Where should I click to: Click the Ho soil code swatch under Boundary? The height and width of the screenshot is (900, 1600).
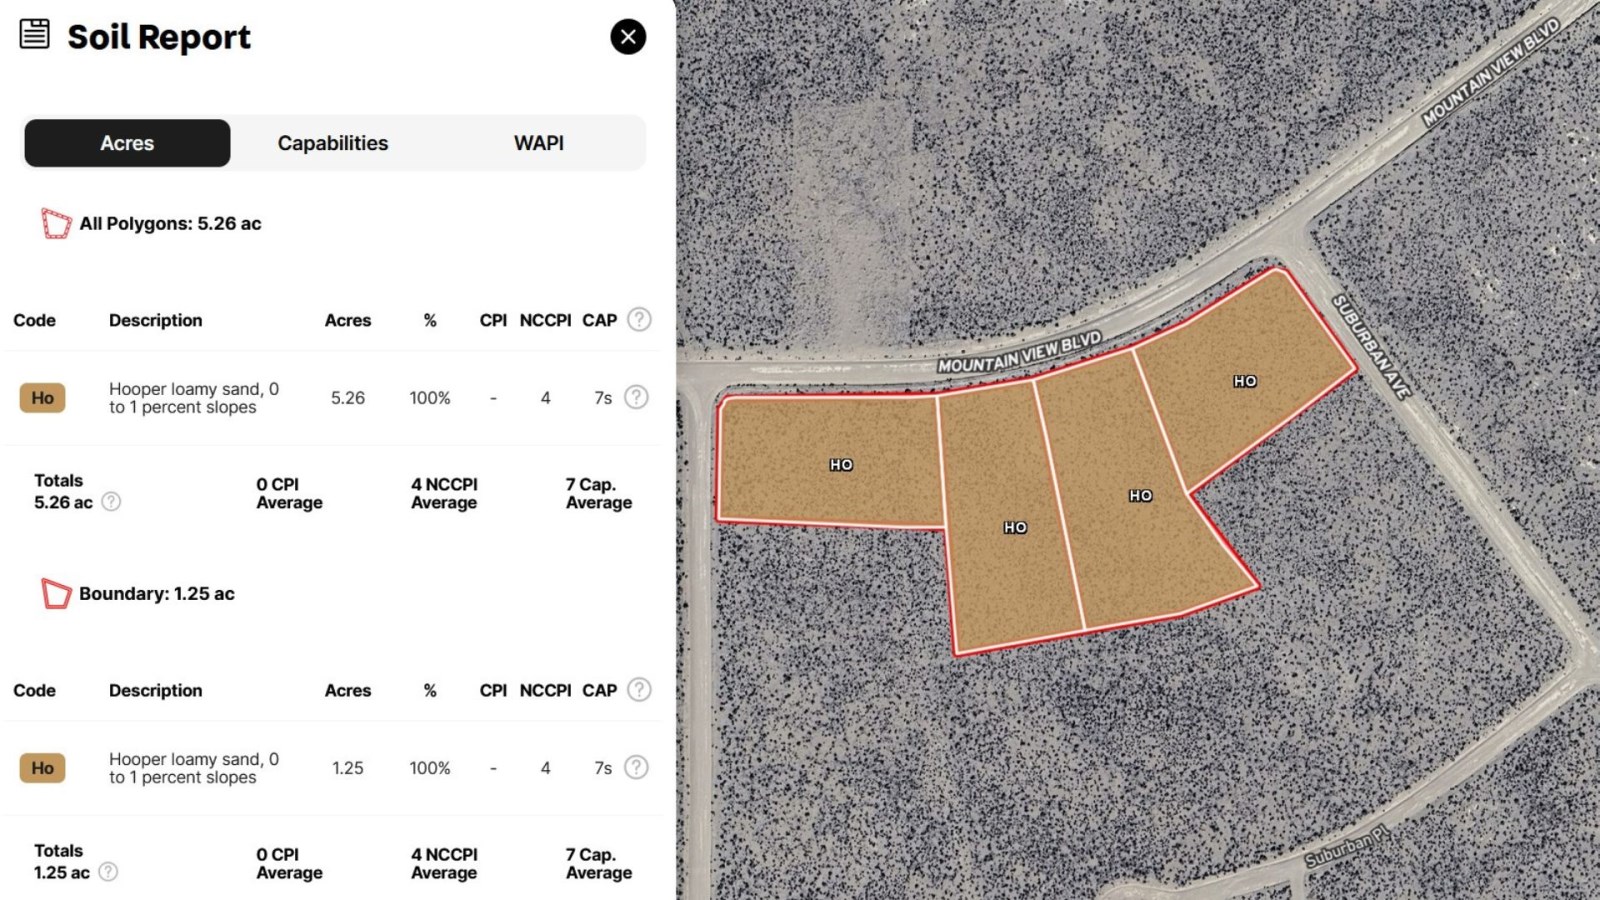point(42,768)
